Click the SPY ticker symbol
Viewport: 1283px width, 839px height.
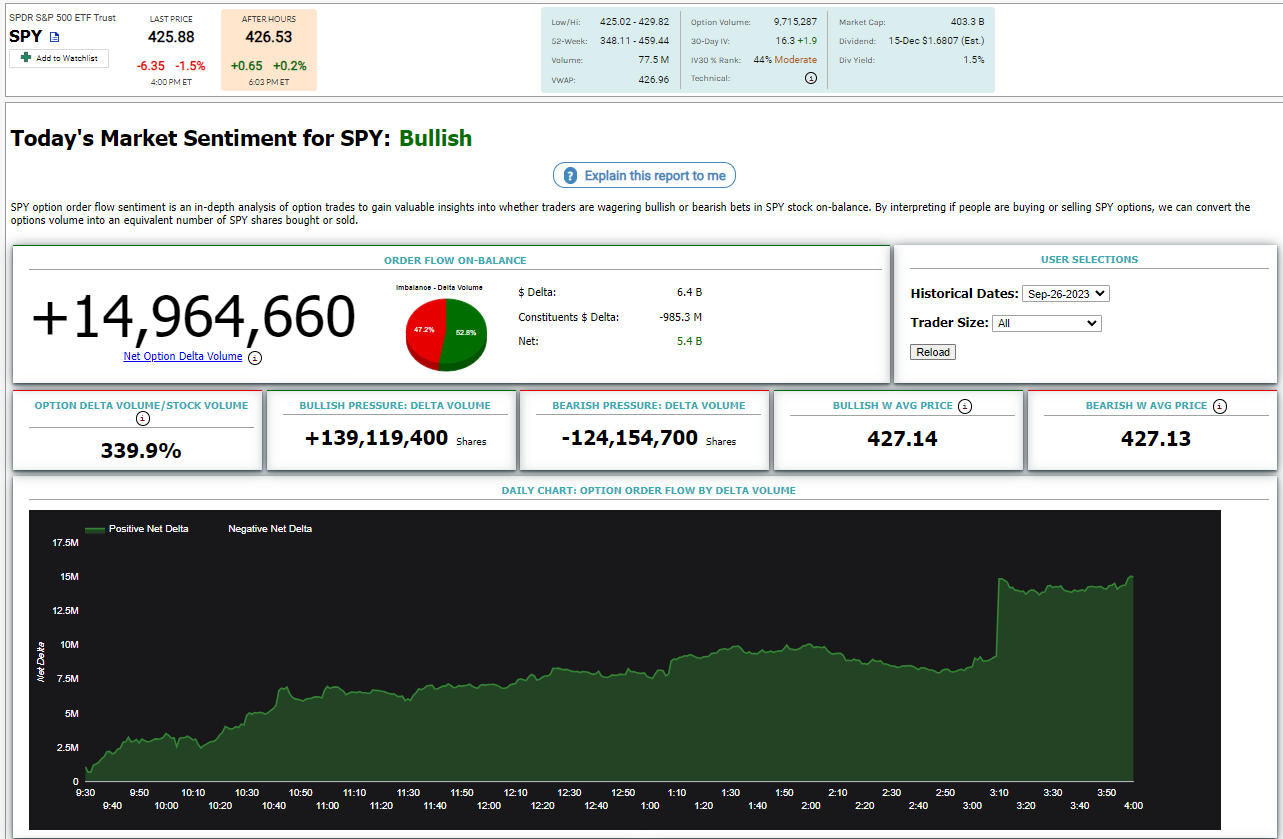(26, 36)
